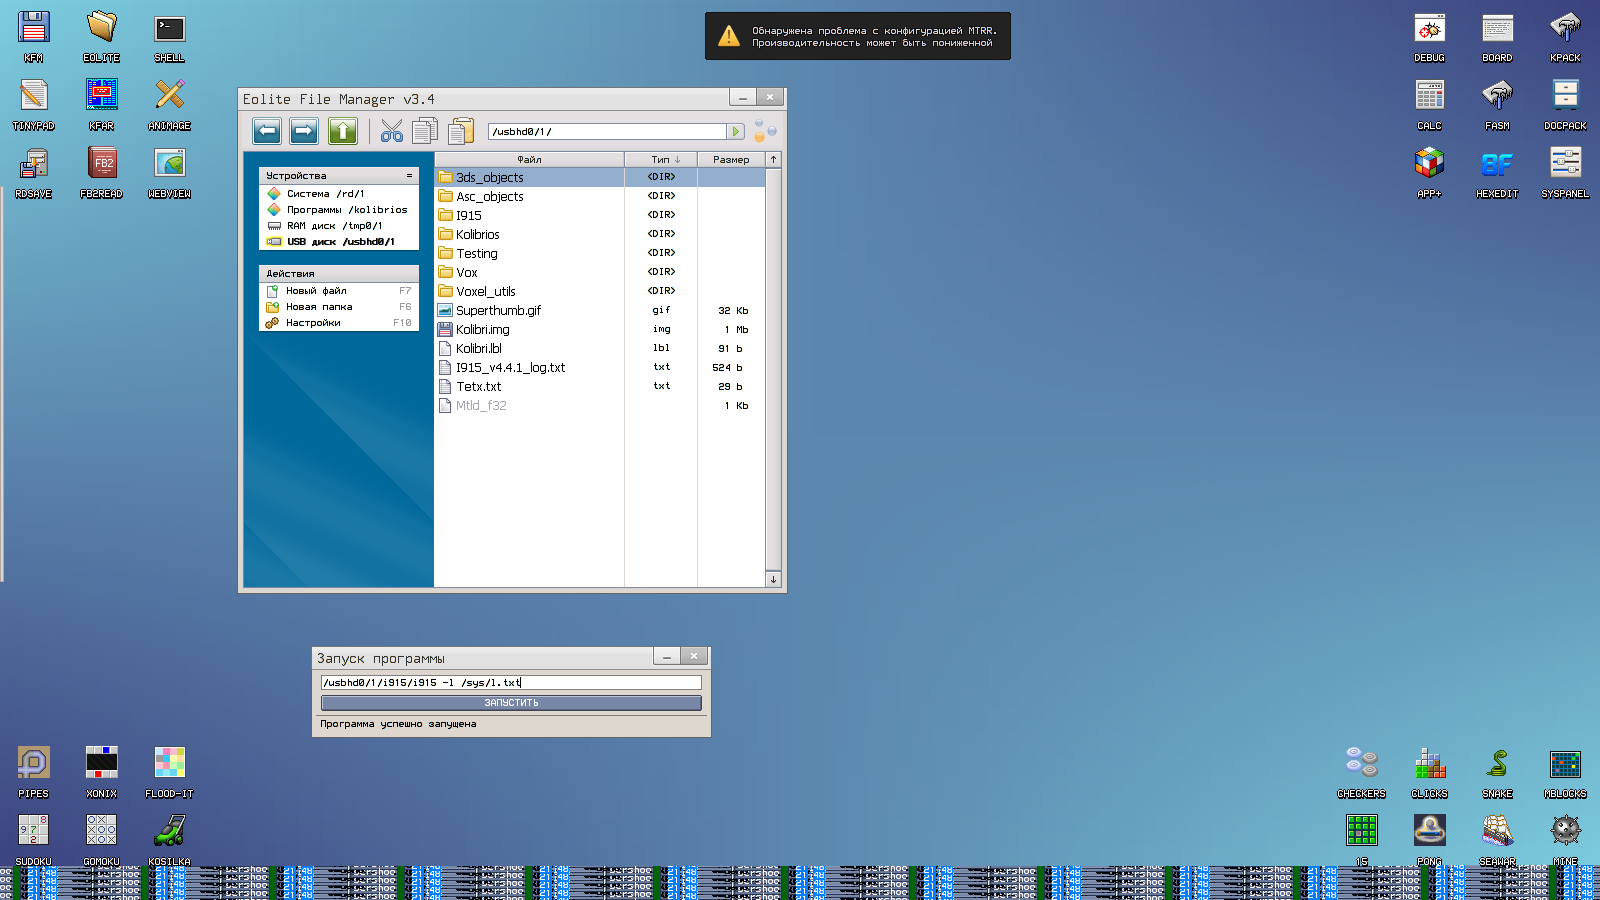Viewport: 1600px width, 900px height.
Task: Click the scroll down arrow in file list
Action: coord(773,580)
